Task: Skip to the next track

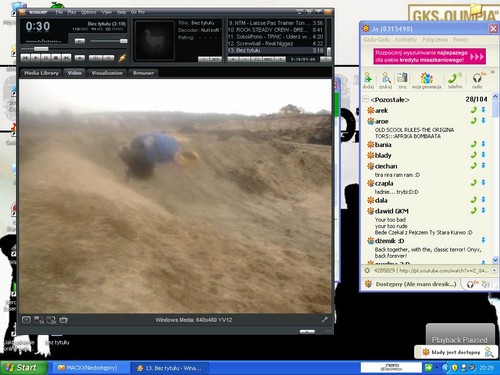Action: click(66, 58)
